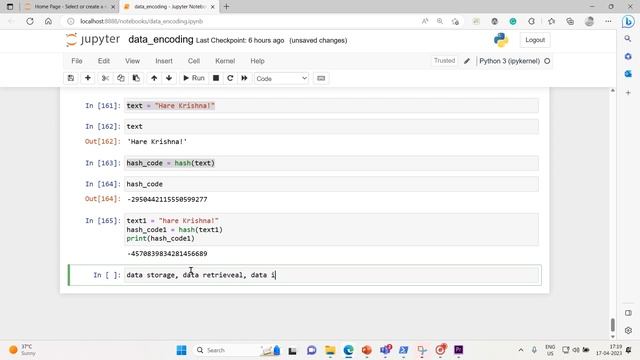Refresh the browser page
Image resolution: width=640 pixels, height=360 pixels.
[x=30, y=21]
